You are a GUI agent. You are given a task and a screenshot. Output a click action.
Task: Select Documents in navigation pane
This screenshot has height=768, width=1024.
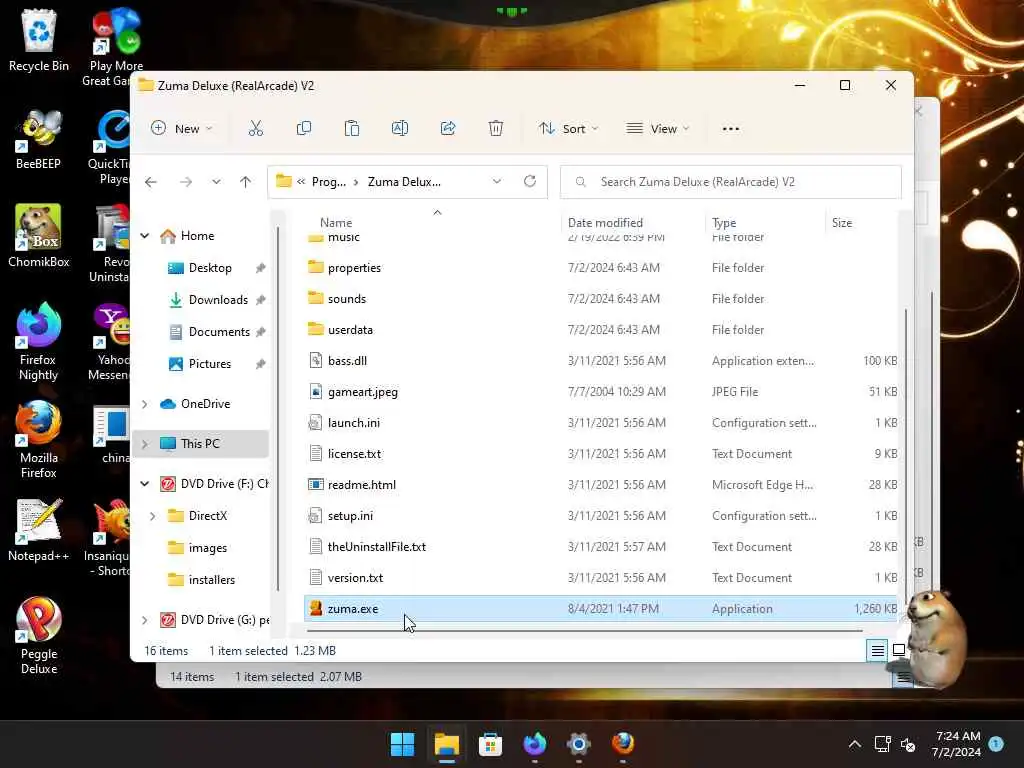pos(219,332)
